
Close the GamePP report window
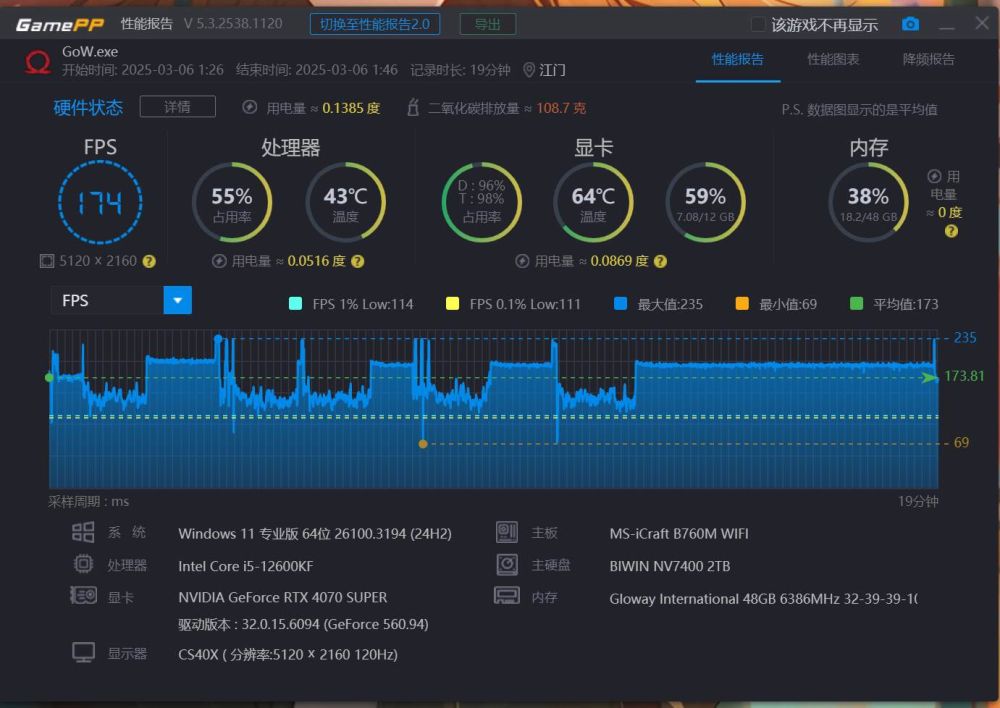pos(982,23)
